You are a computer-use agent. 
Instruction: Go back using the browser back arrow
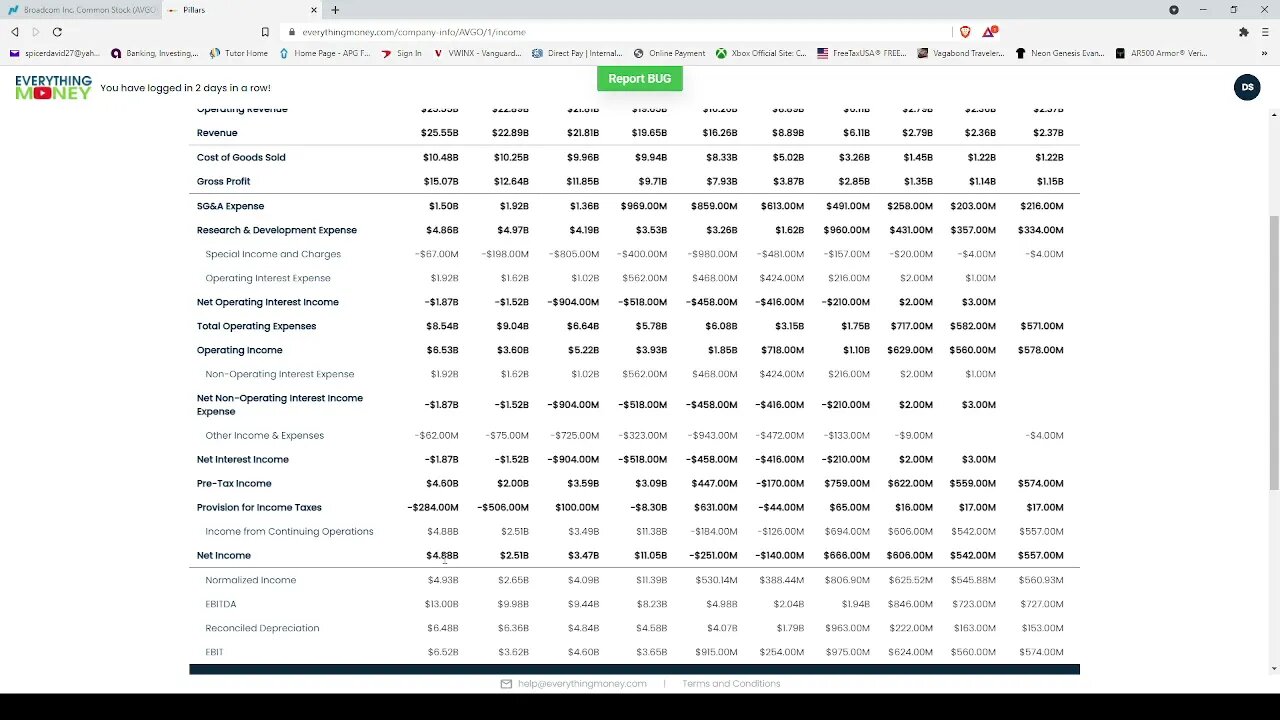[14, 32]
